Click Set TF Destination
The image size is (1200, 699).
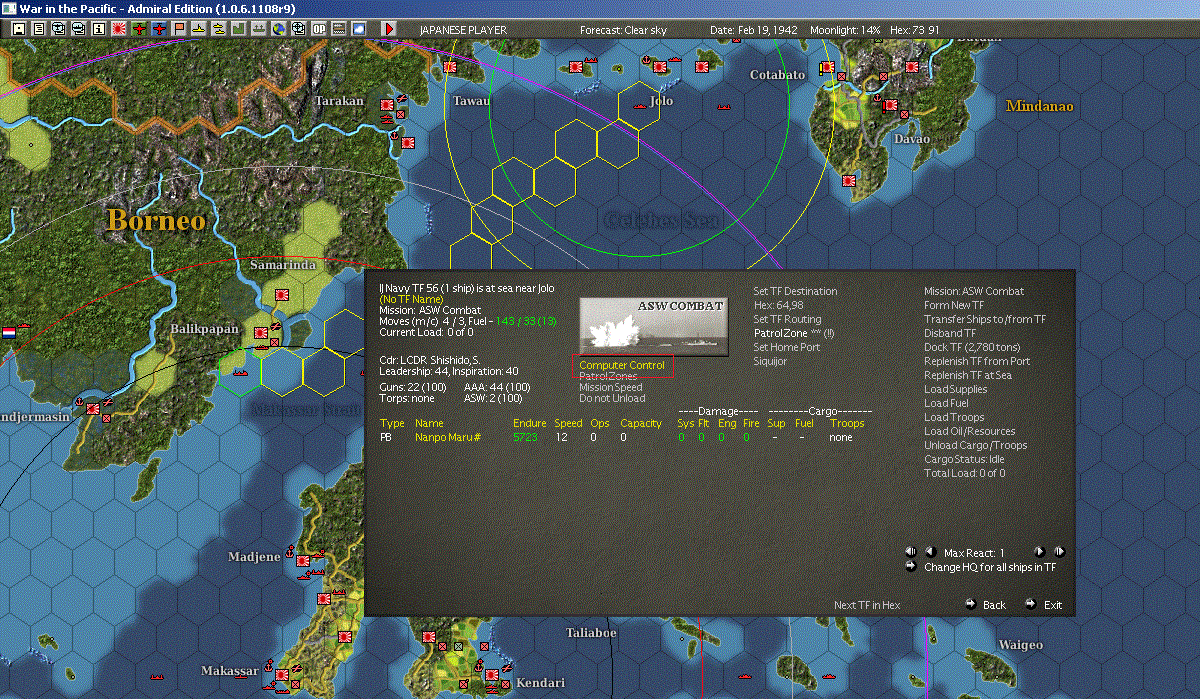point(795,291)
